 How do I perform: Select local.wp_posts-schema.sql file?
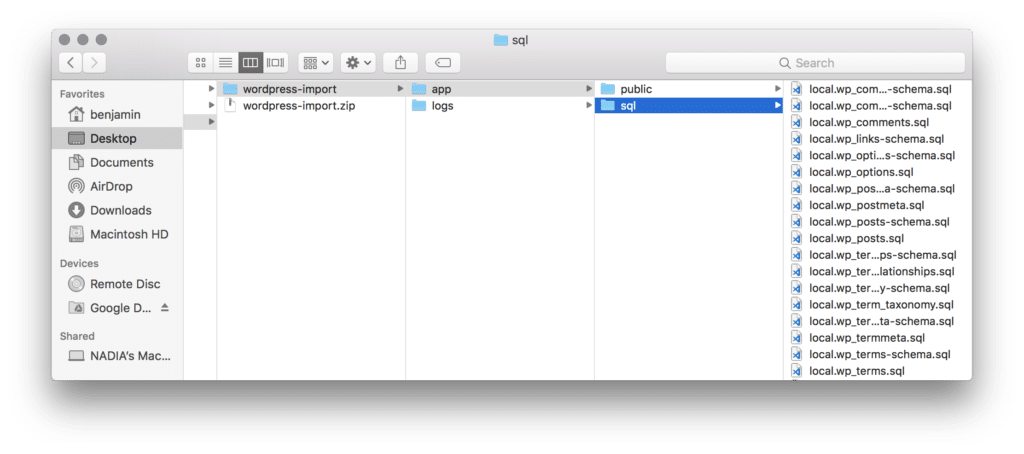click(878, 221)
